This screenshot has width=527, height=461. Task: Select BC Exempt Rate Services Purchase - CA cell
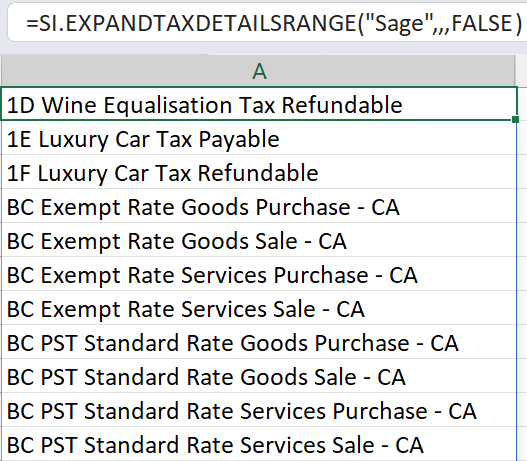pyautogui.click(x=258, y=274)
